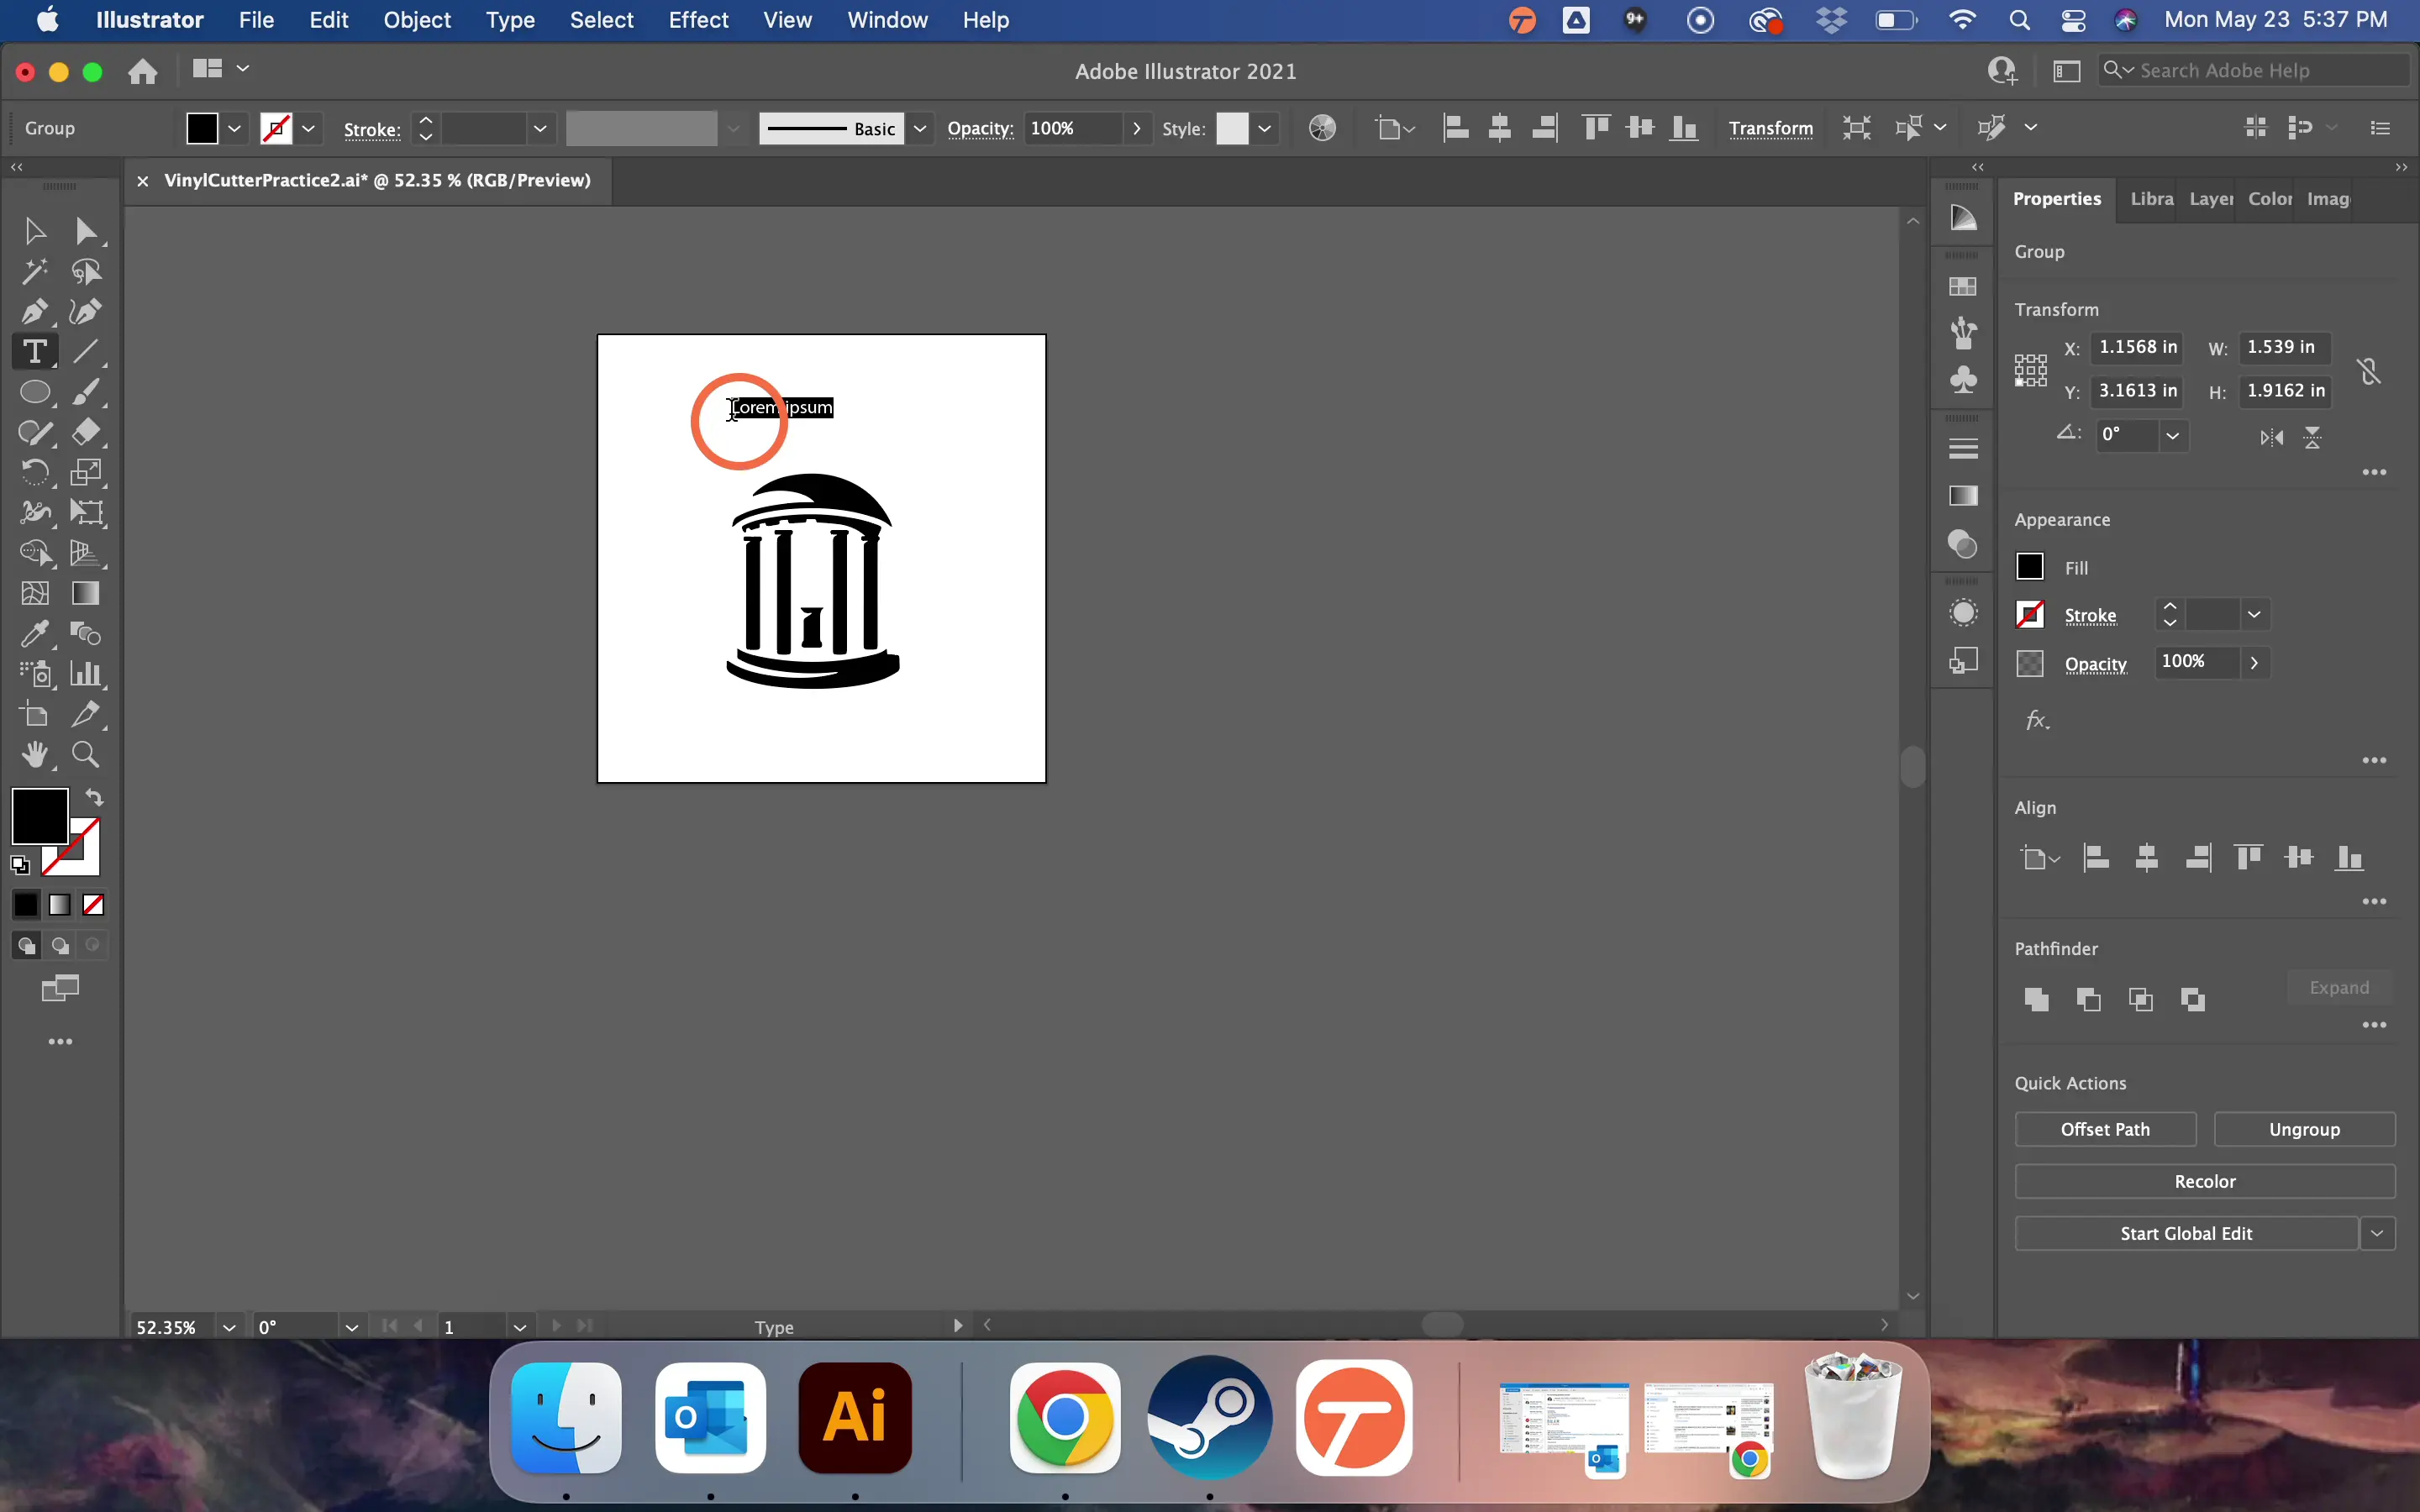This screenshot has height=1512, width=2420.
Task: Click the Recolor Artwork wheel icon
Action: point(1322,128)
